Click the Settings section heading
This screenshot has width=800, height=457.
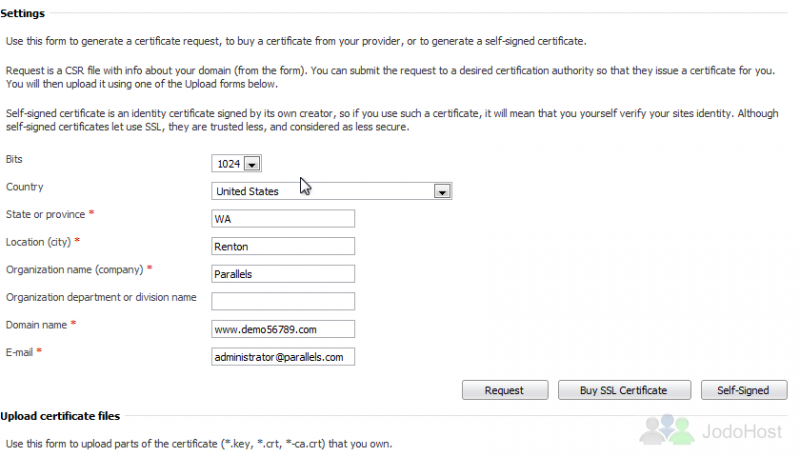[x=22, y=13]
